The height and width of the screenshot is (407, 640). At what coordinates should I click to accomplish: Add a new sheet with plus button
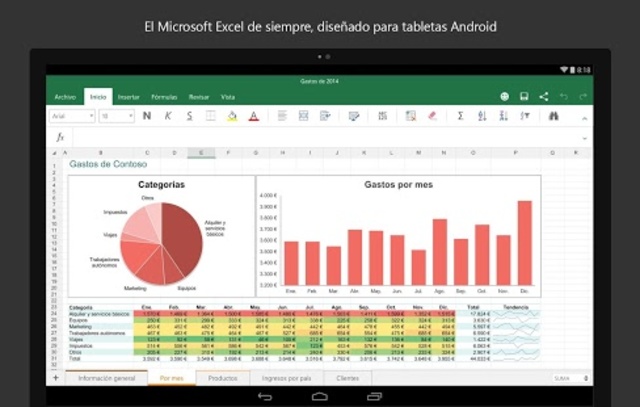pos(56,378)
